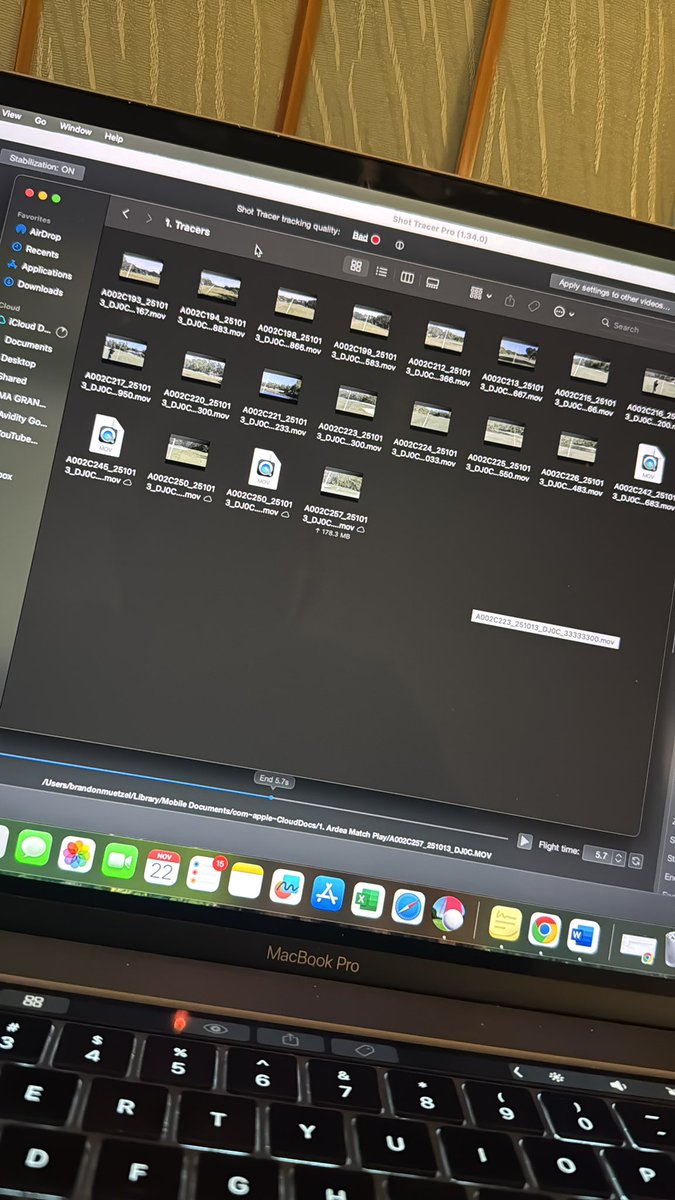Open the Help menu

114,137
